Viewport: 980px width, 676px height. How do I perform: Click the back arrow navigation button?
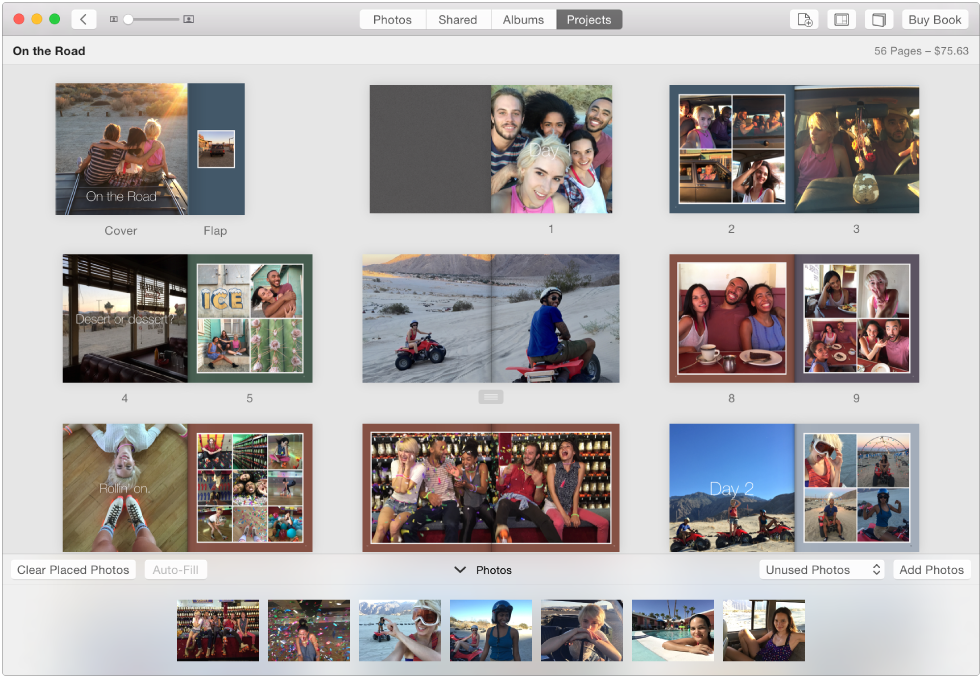click(84, 19)
